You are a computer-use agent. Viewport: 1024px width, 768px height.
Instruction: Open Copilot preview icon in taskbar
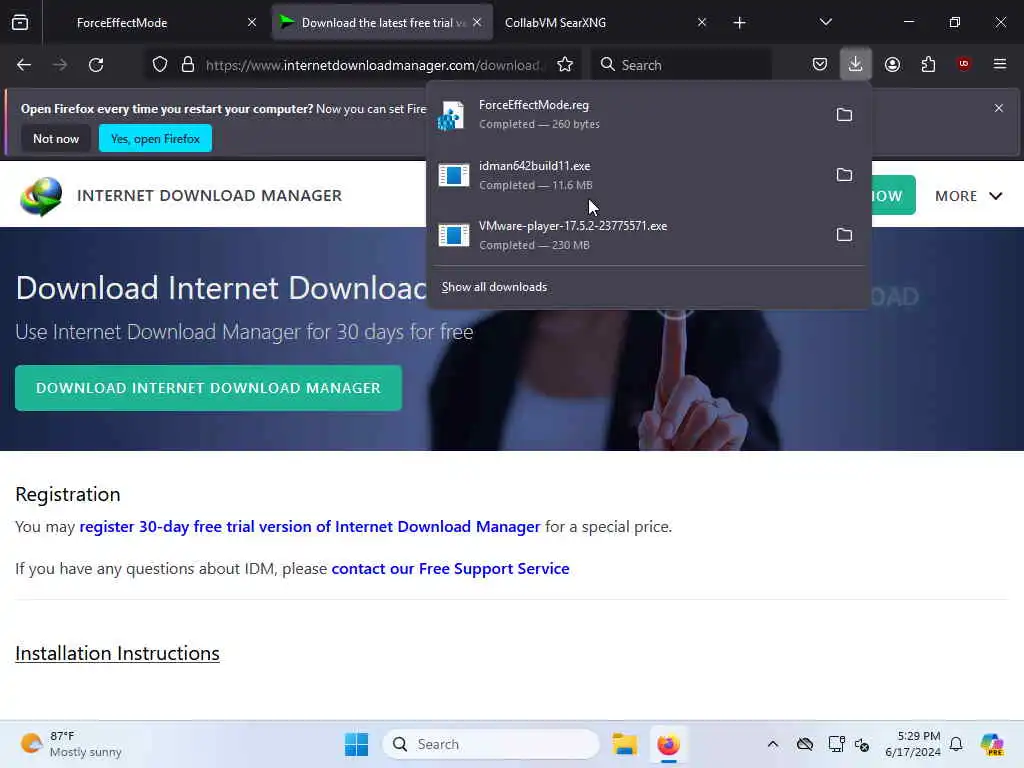992,744
